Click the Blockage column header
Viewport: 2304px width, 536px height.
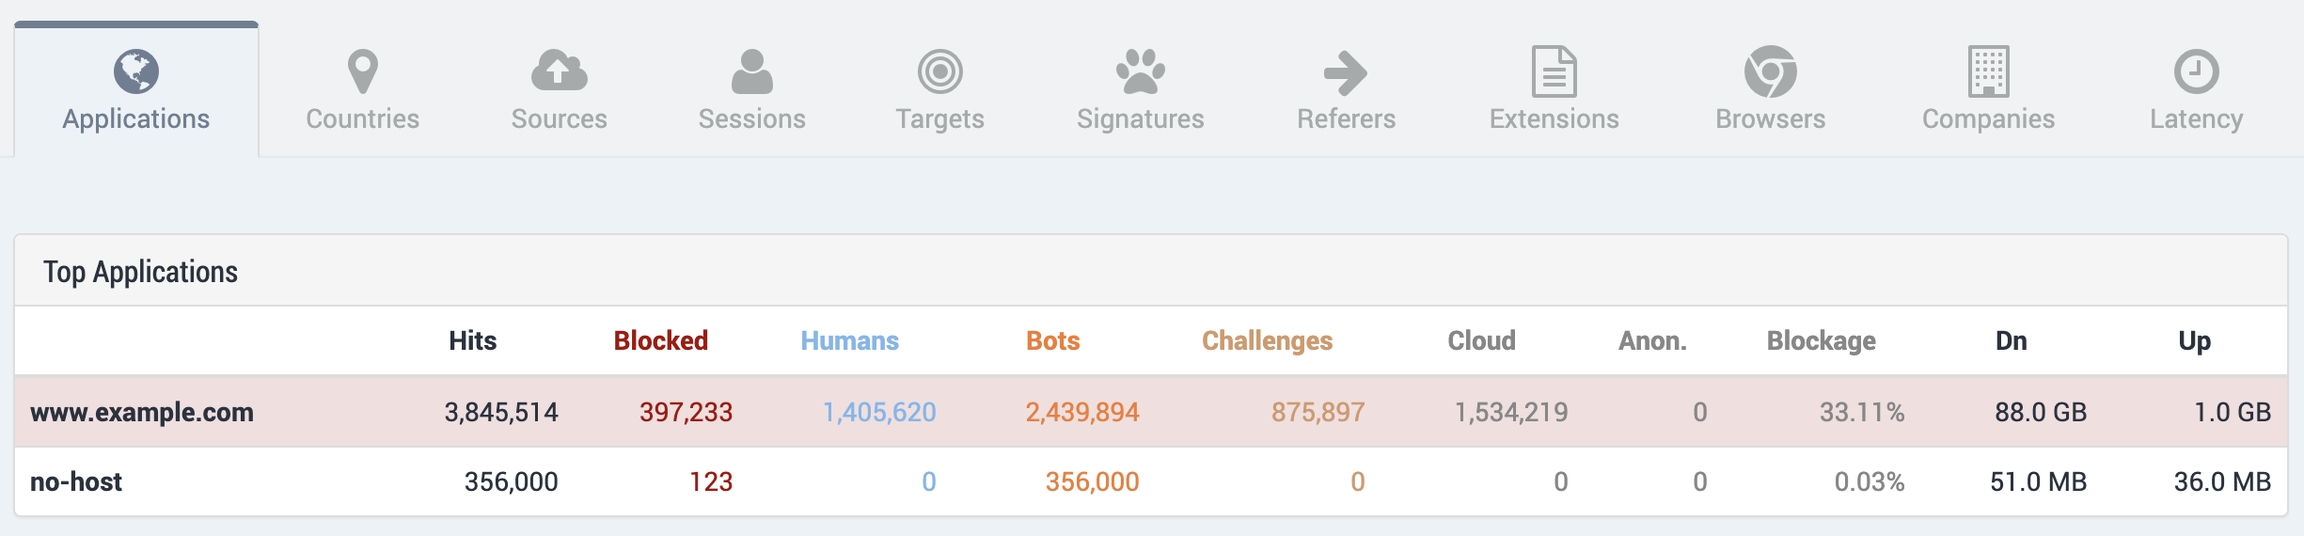pos(1821,341)
